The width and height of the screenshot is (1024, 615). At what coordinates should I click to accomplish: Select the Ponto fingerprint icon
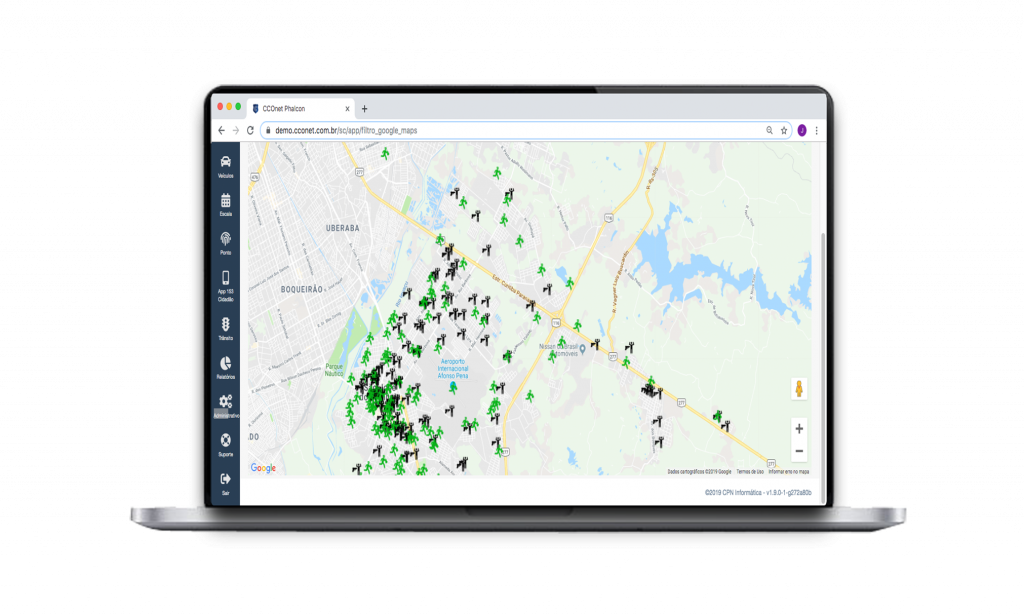(x=226, y=240)
